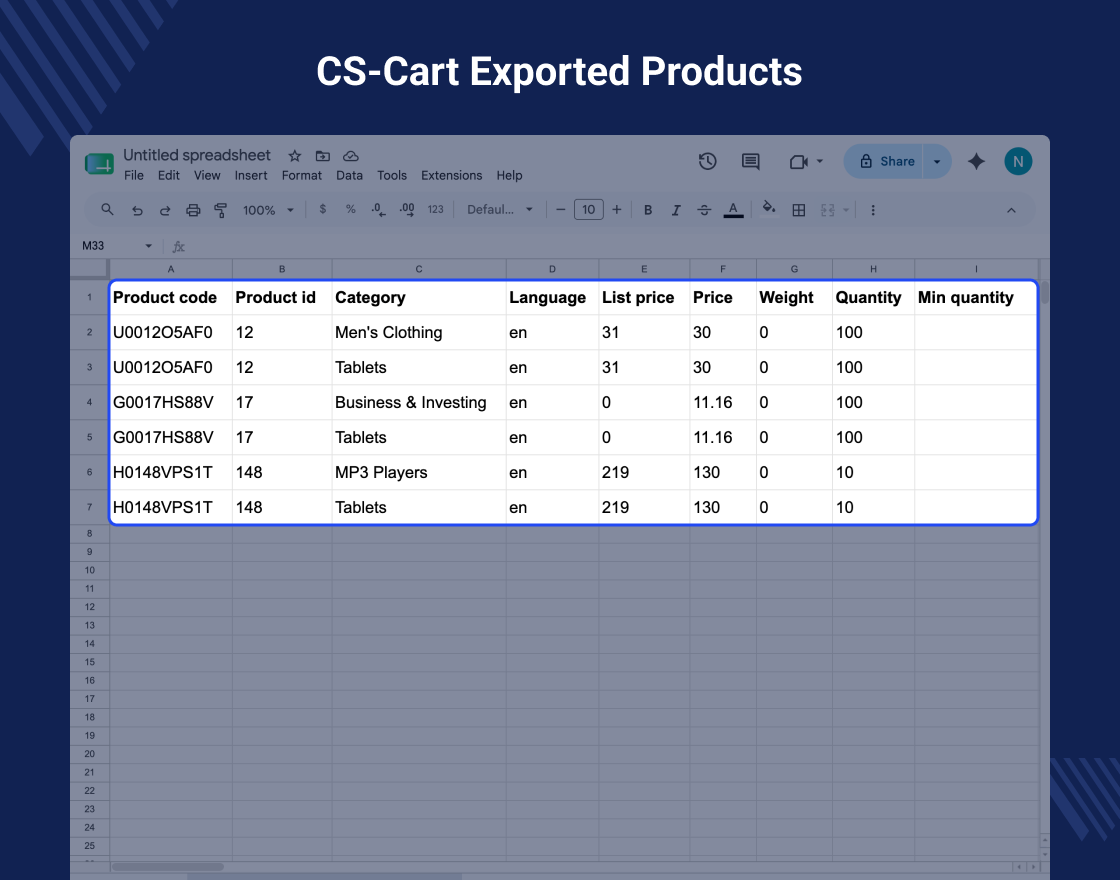
Task: Decrease font size minus button
Action: [561, 210]
